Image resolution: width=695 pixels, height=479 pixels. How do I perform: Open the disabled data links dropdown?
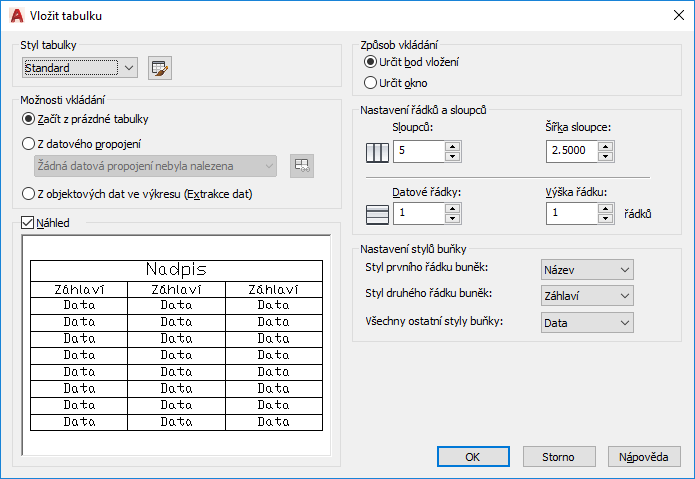[156, 166]
